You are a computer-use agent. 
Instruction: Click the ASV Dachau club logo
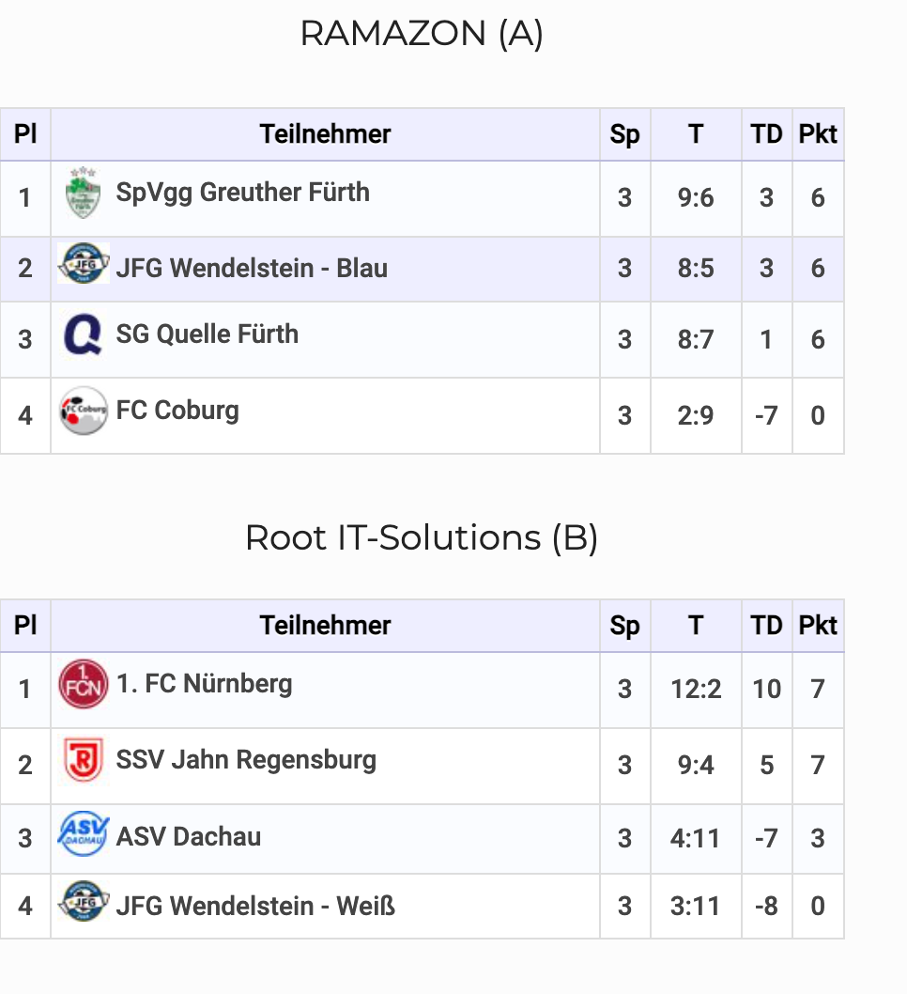click(83, 833)
